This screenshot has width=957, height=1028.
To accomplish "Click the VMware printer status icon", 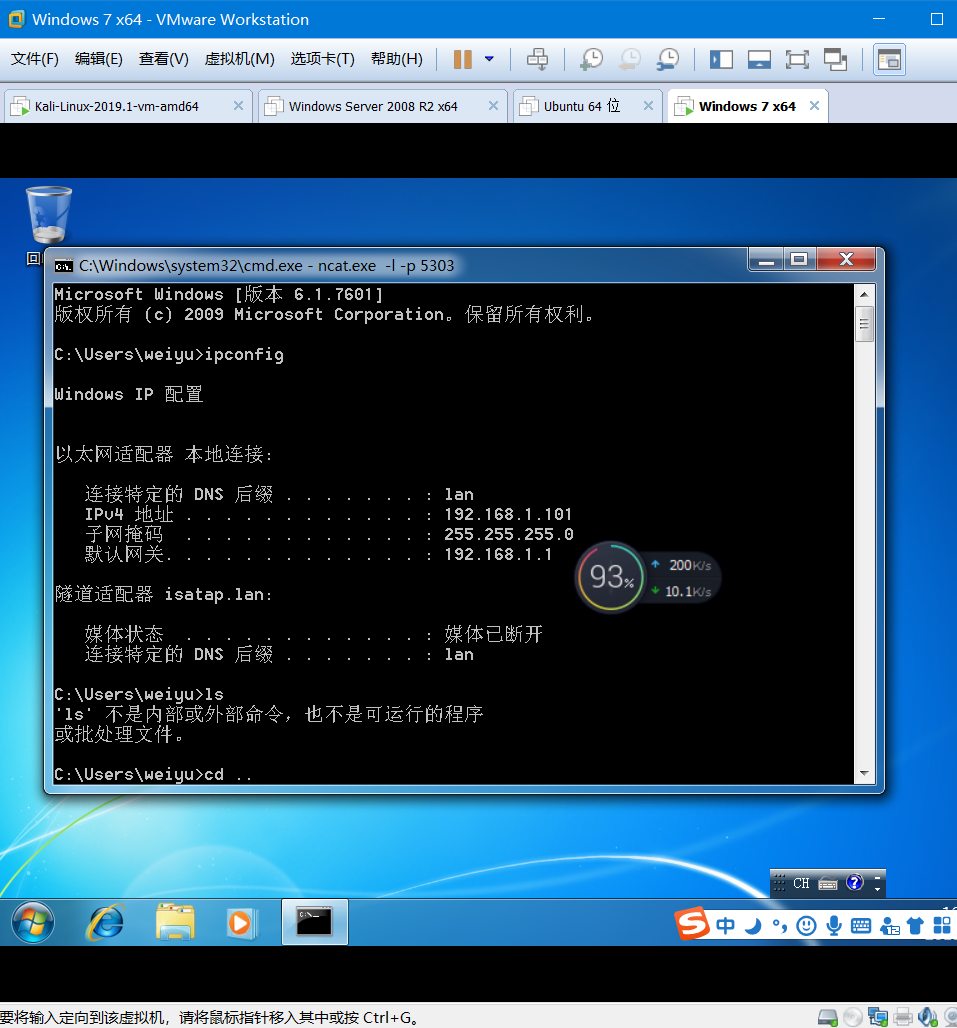I will (903, 1017).
